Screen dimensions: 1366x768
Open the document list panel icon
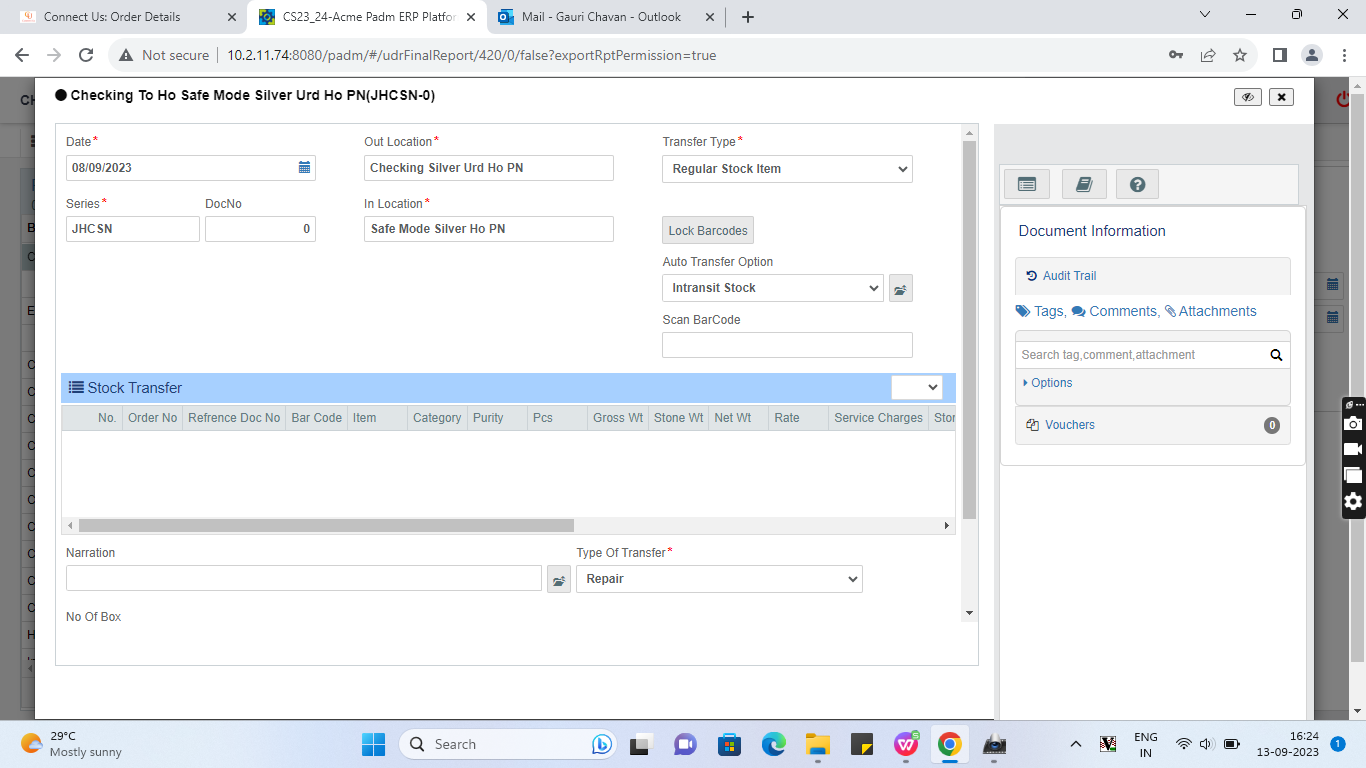click(1026, 184)
